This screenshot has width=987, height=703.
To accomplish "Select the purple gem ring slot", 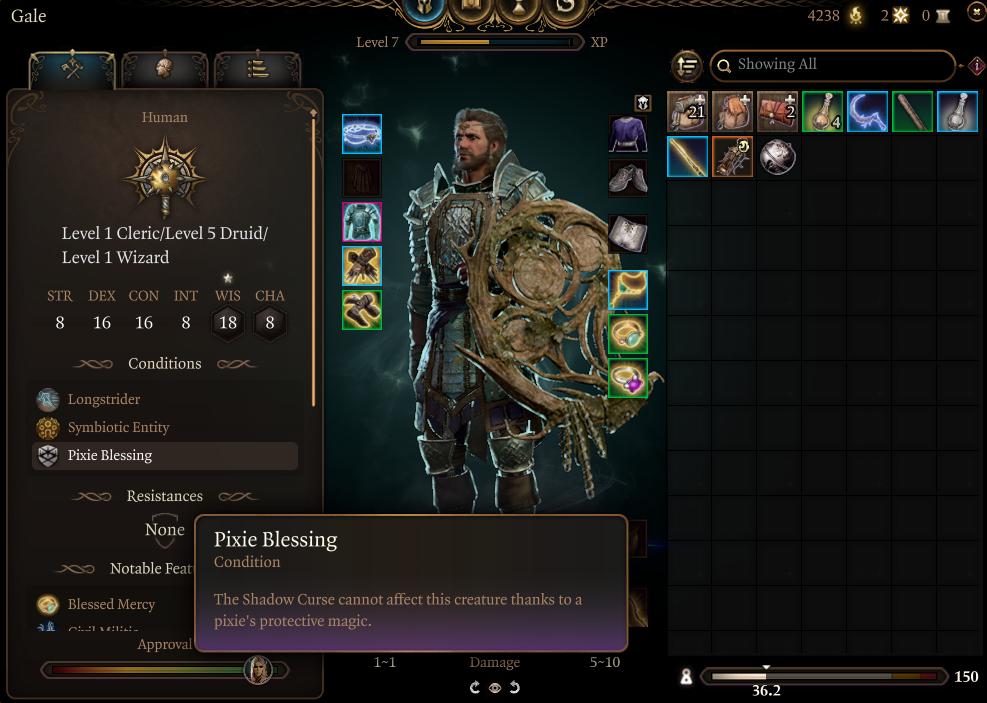I will click(x=628, y=378).
